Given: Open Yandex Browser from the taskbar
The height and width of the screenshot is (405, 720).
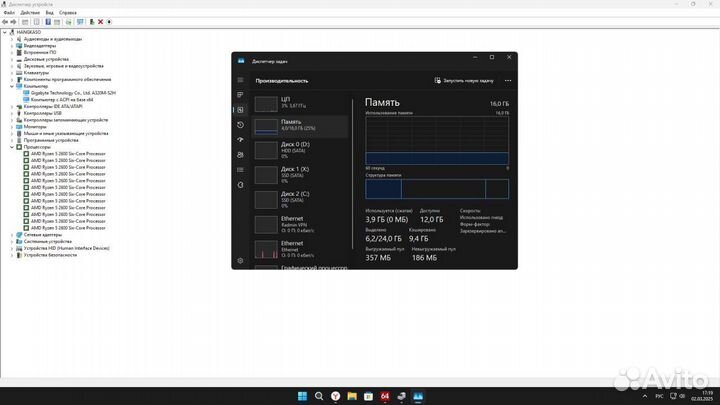Looking at the screenshot, I should pyautogui.click(x=336, y=396).
